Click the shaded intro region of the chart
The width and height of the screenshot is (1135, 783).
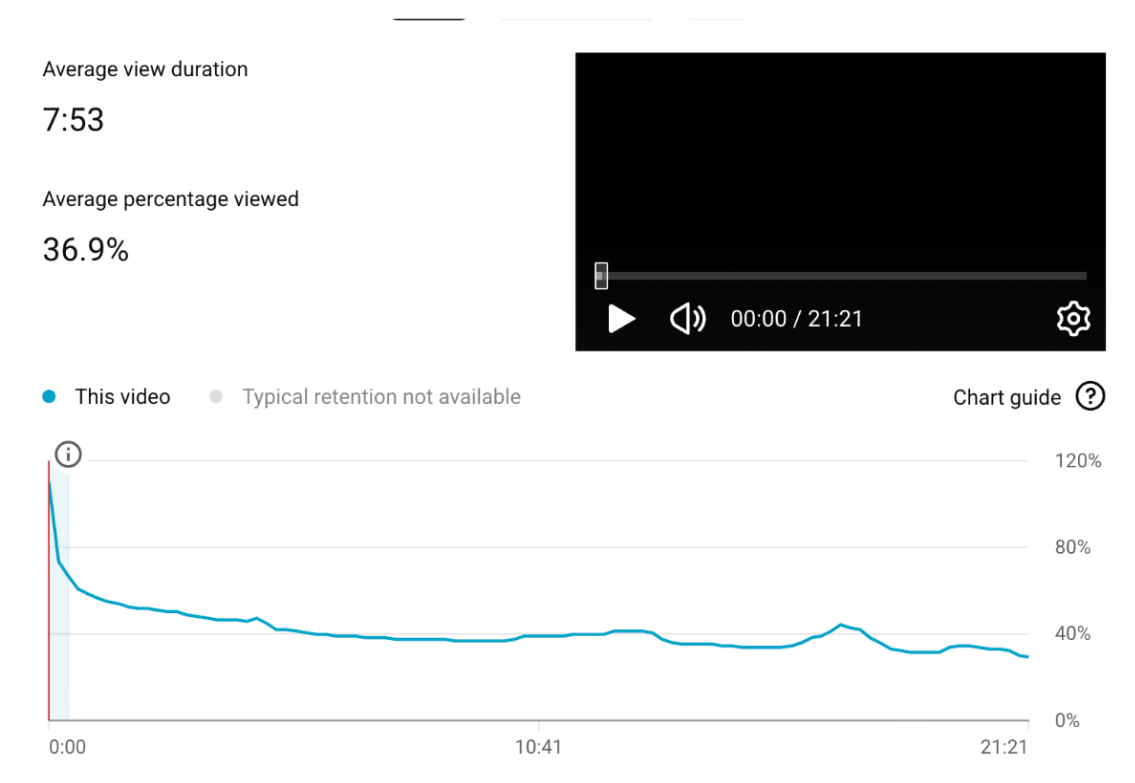[x=60, y=650]
